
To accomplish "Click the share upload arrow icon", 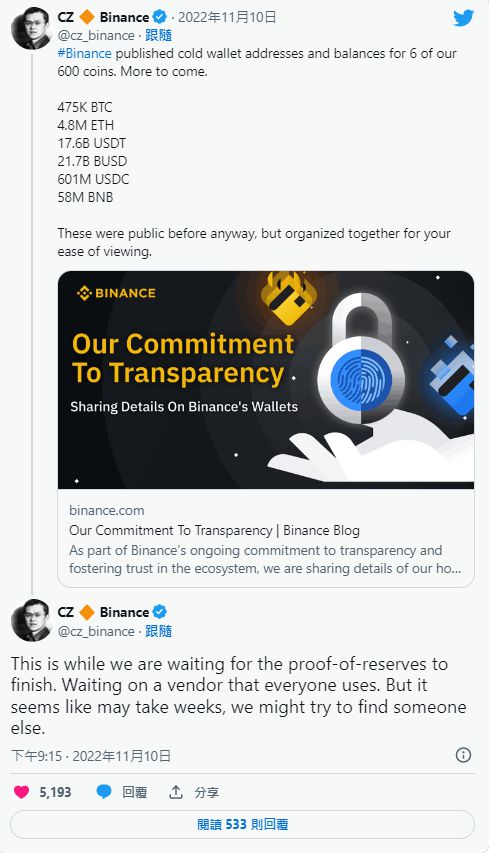I will (x=176, y=792).
